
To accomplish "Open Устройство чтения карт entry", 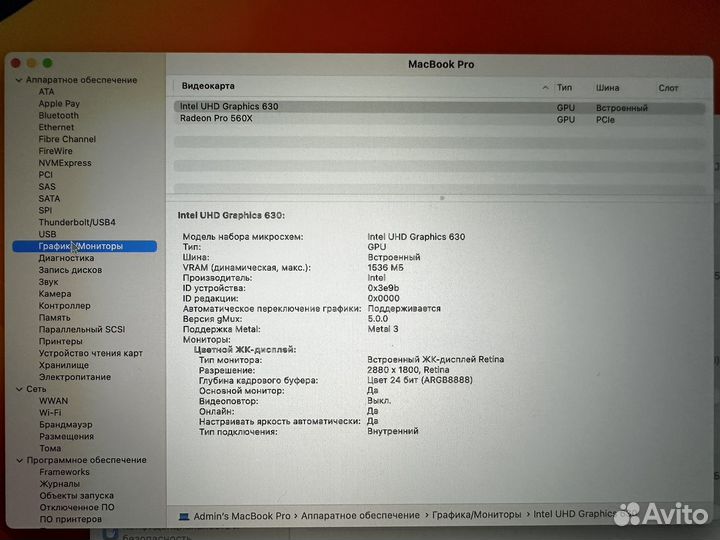I will click(90, 354).
